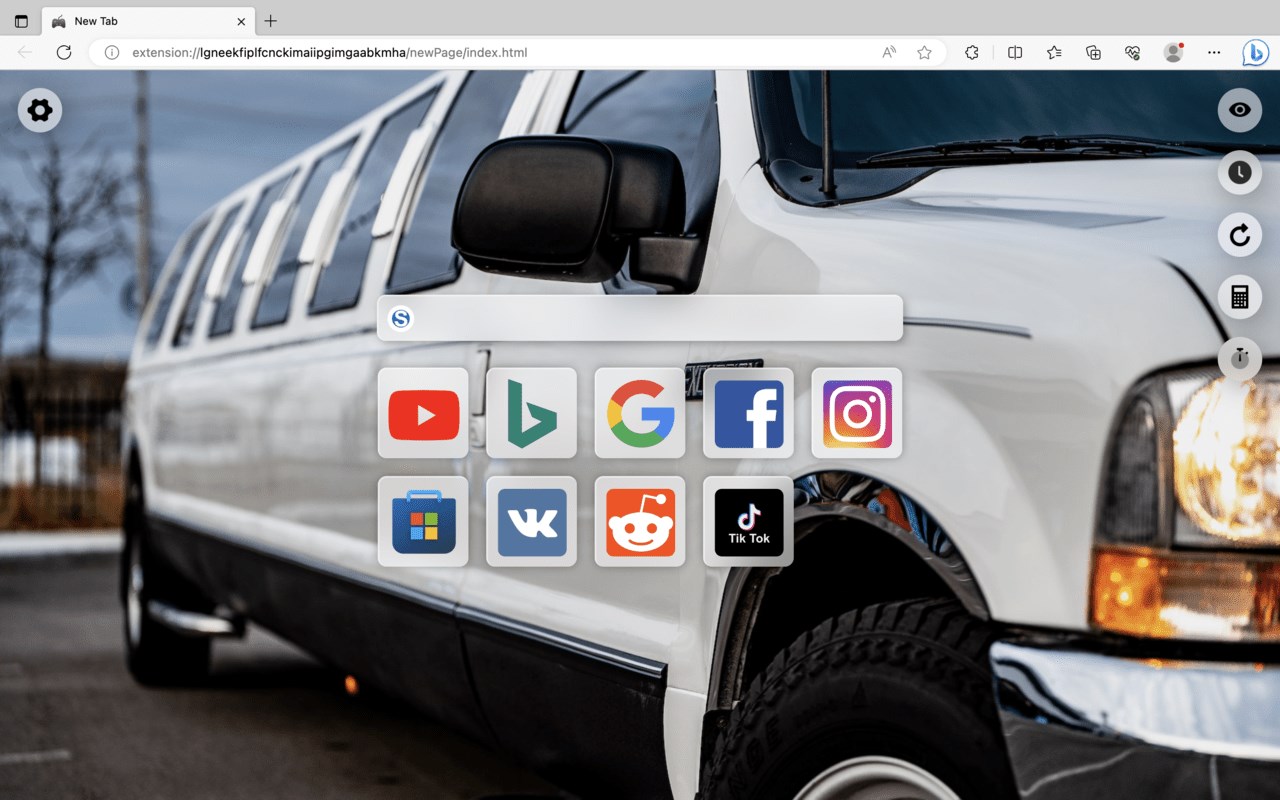Open the Google shortcut tile
This screenshot has width=1280, height=800.
(x=640, y=413)
